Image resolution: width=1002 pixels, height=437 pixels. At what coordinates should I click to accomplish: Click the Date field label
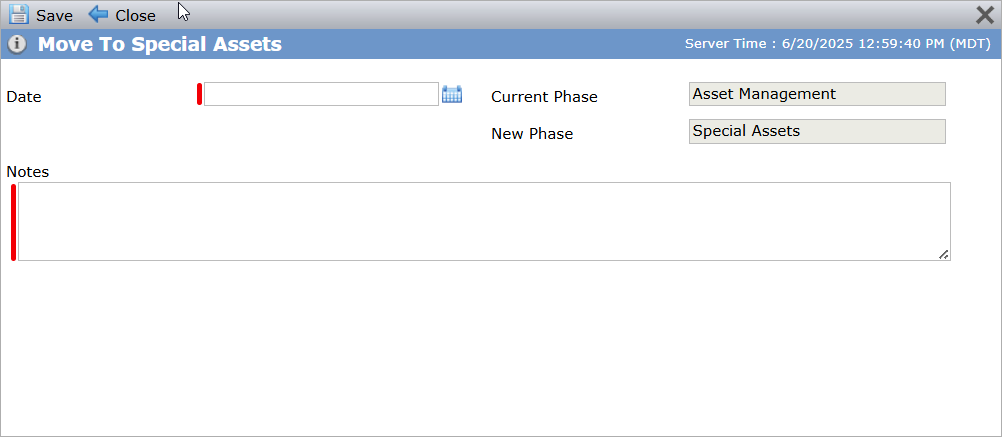24,96
